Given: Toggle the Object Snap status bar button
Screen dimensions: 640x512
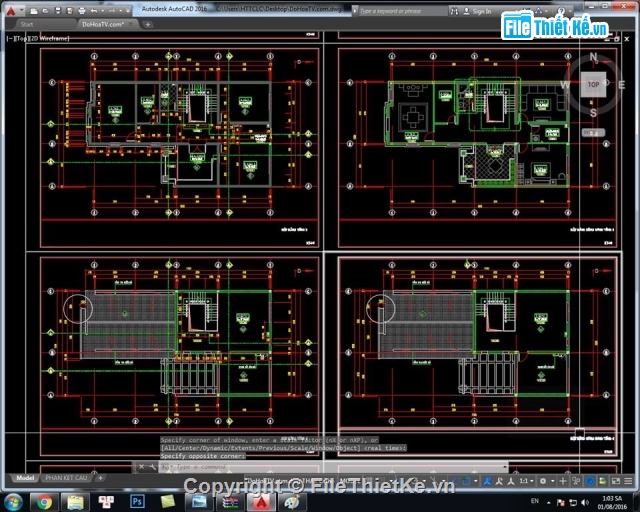Looking at the screenshot, I should [467, 481].
